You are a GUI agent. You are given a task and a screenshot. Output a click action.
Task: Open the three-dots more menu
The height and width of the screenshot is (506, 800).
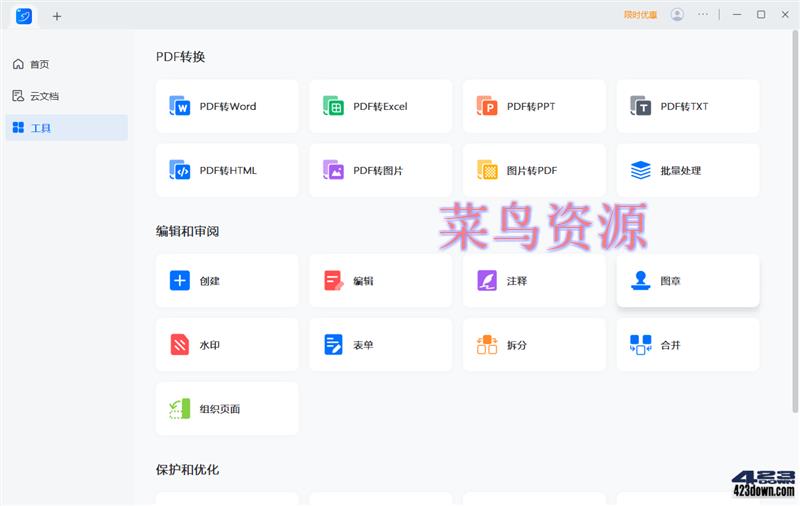click(x=703, y=14)
